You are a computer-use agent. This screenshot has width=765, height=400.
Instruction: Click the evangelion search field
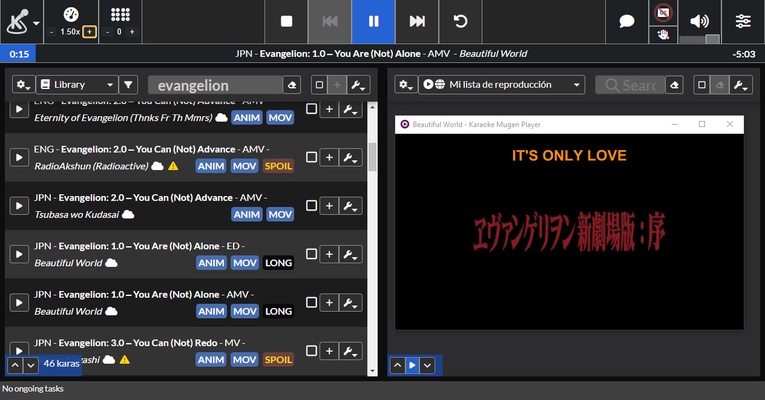pos(215,85)
